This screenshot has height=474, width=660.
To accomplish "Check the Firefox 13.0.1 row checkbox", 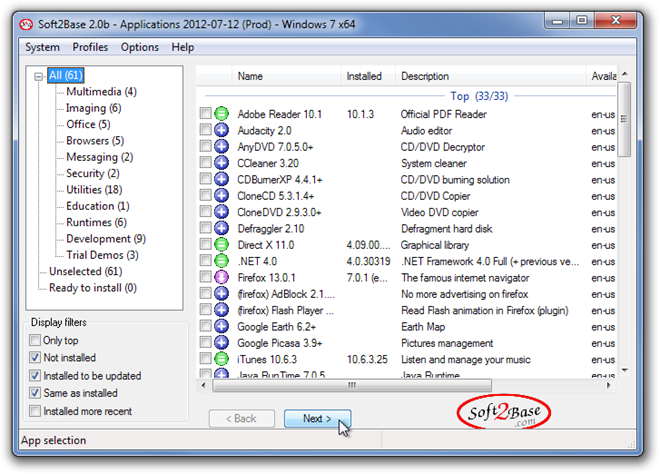I will [205, 277].
